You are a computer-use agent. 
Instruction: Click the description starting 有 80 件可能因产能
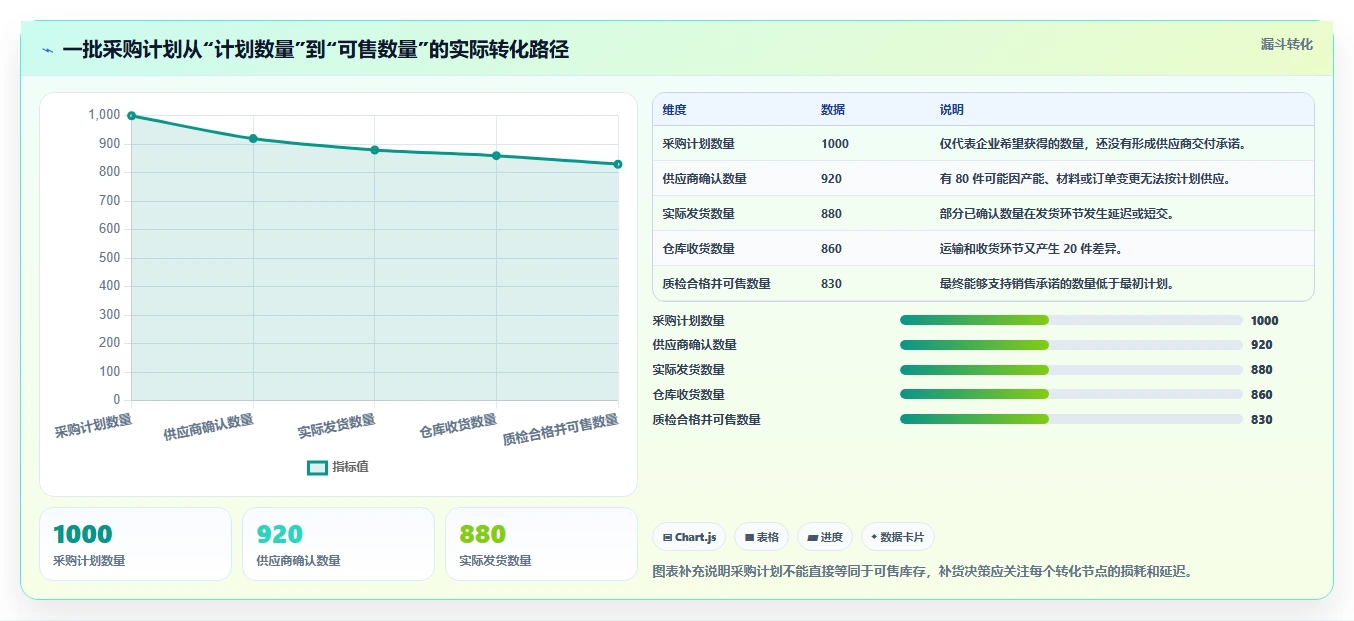tap(1085, 179)
